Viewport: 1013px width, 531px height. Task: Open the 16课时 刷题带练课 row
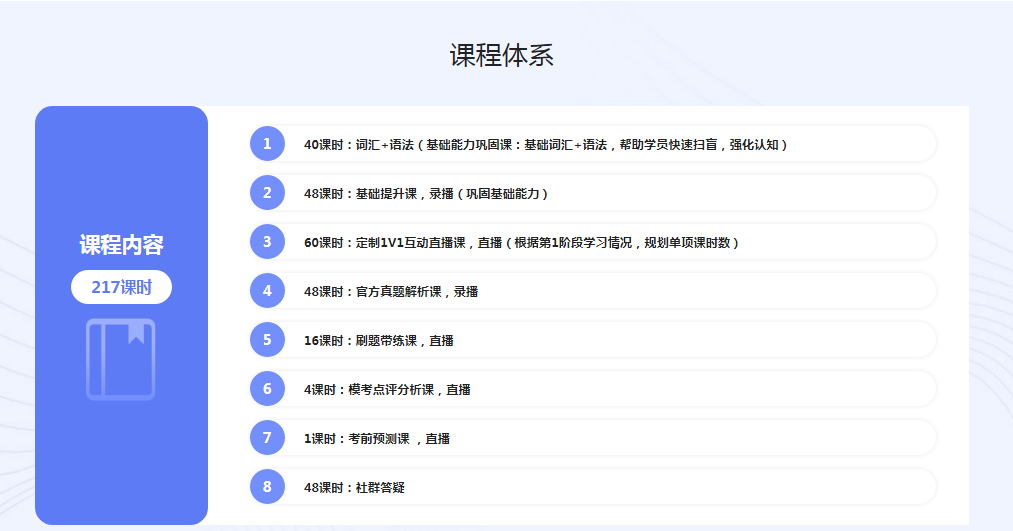point(379,340)
